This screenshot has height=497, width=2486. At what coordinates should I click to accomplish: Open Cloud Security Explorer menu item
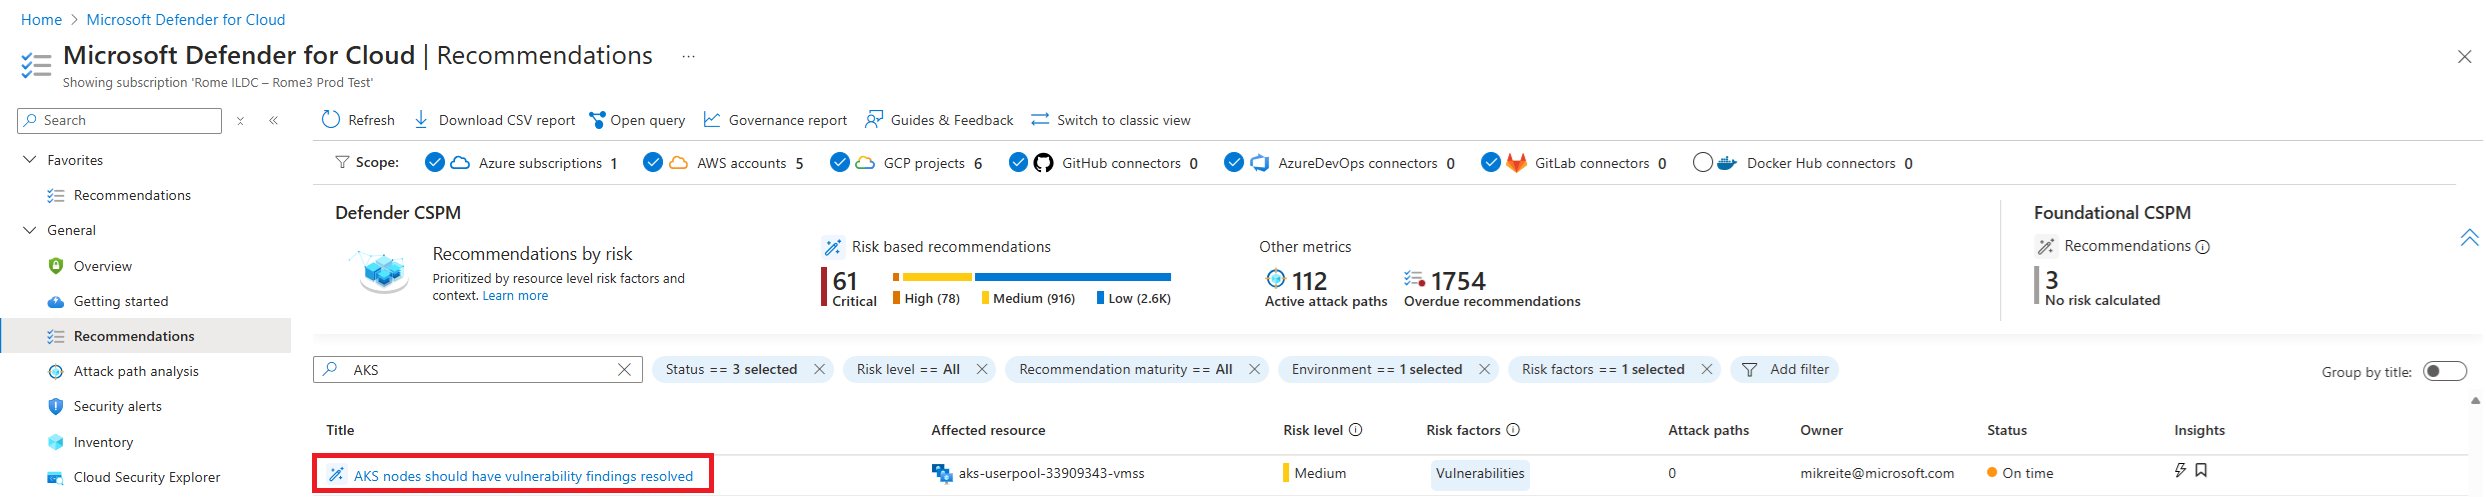pyautogui.click(x=146, y=477)
